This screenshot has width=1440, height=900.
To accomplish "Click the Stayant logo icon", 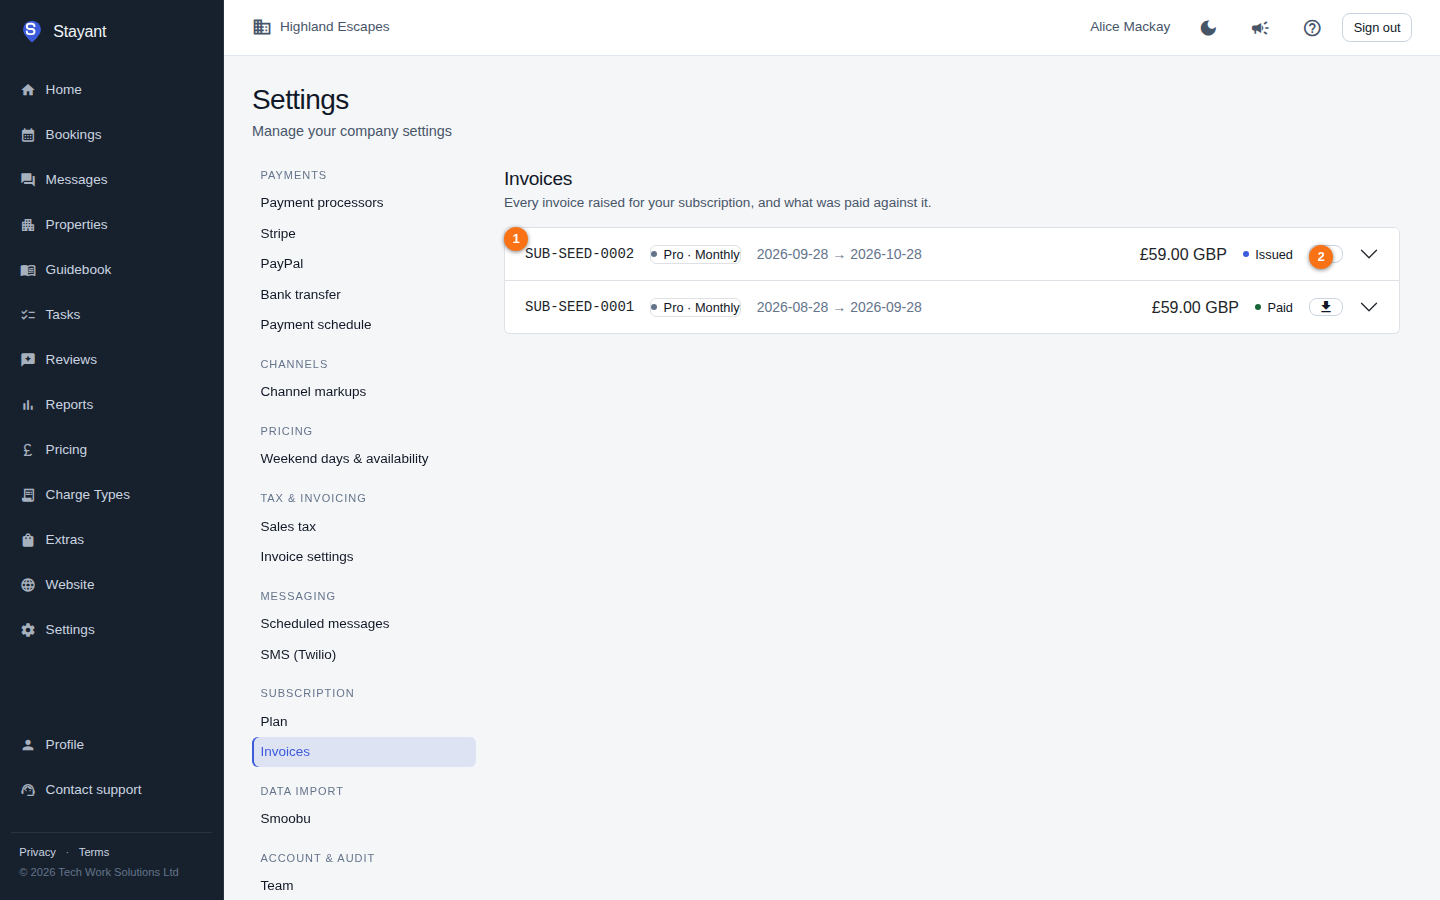I will (31, 31).
